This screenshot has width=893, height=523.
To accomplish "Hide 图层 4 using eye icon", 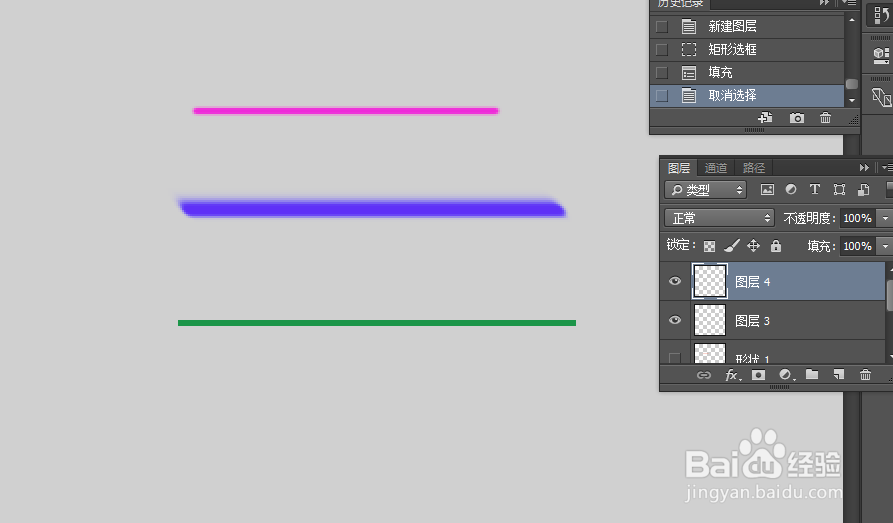I will tap(675, 281).
